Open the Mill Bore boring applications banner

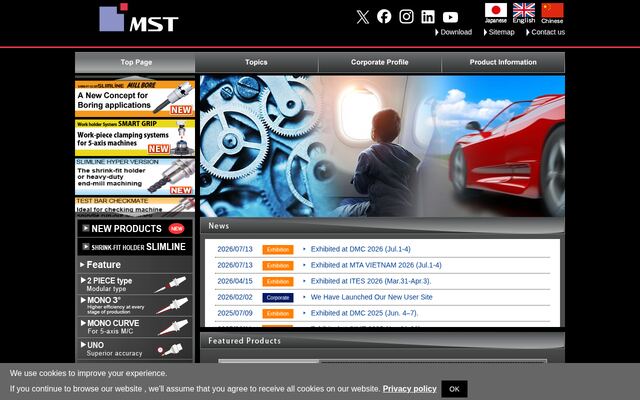point(135,99)
